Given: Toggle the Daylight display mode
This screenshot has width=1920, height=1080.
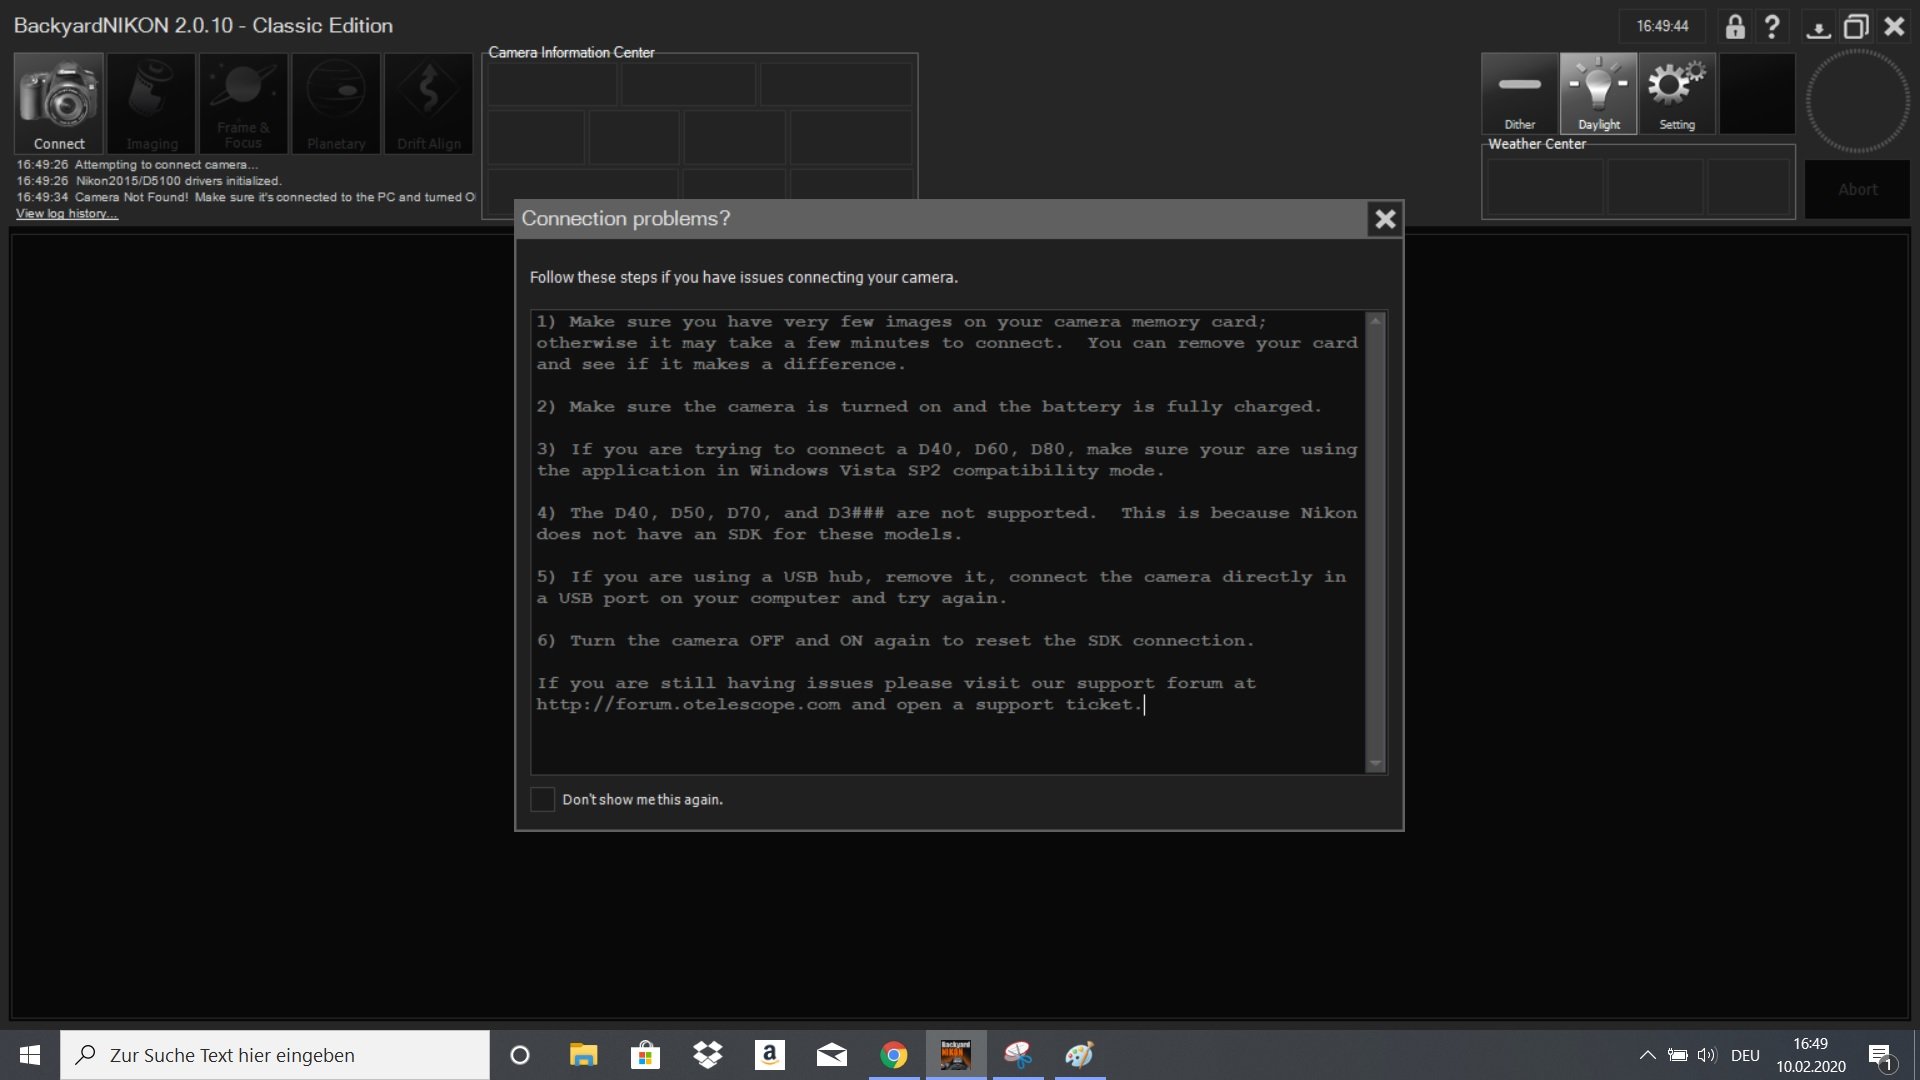Looking at the screenshot, I should (x=1598, y=94).
